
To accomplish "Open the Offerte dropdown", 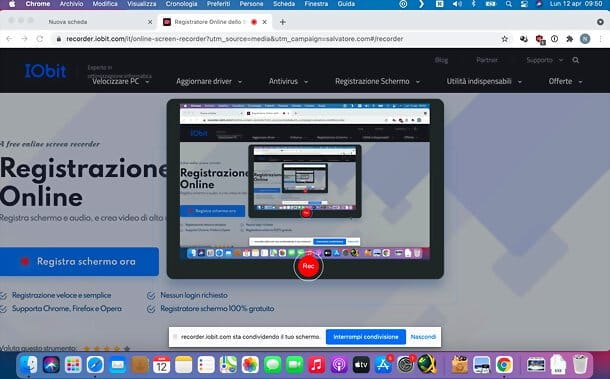I will pyautogui.click(x=565, y=81).
